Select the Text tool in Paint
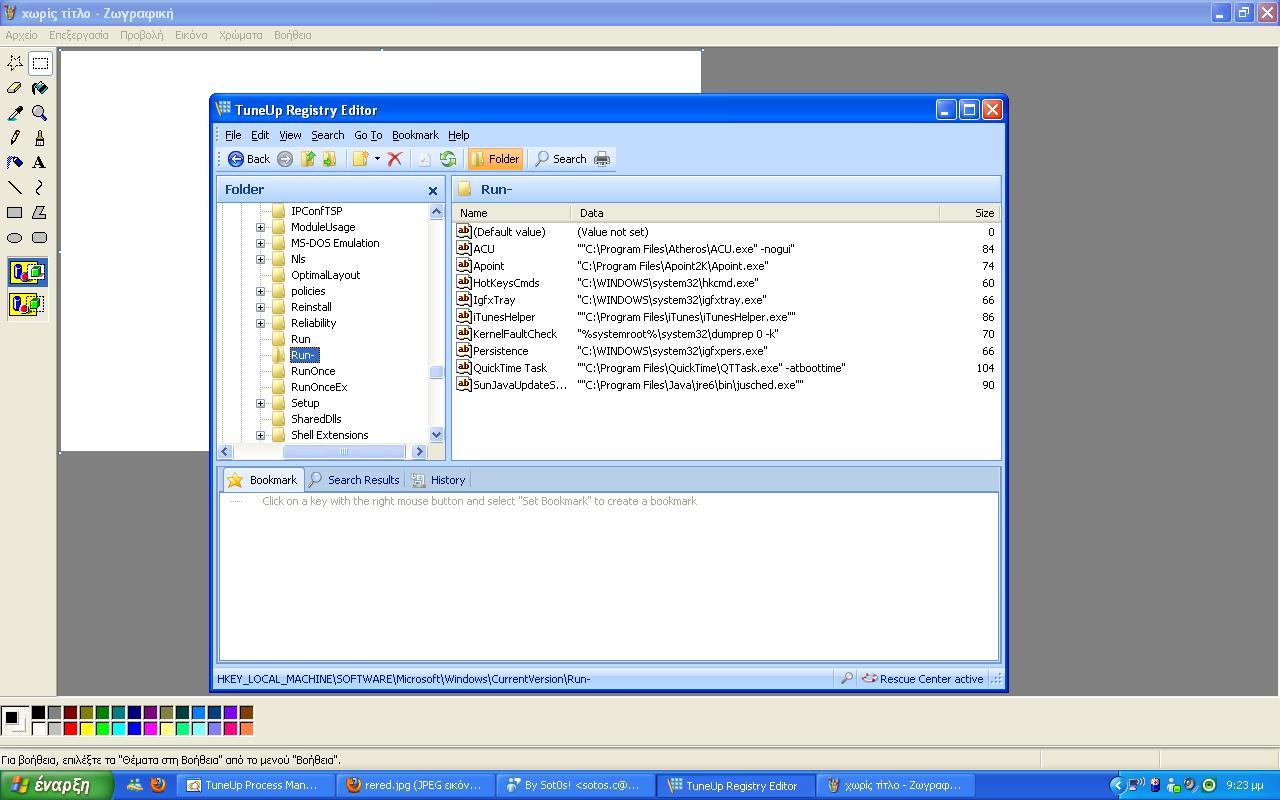Viewport: 1280px width, 800px height. tap(40, 162)
